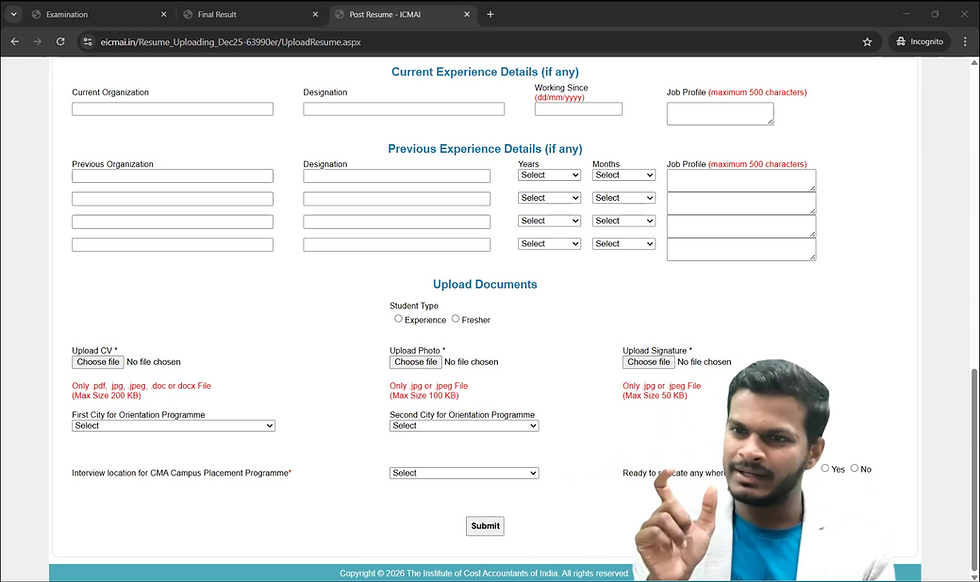Click the third Previous Organization field
The image size is (980, 582).
[x=172, y=222]
